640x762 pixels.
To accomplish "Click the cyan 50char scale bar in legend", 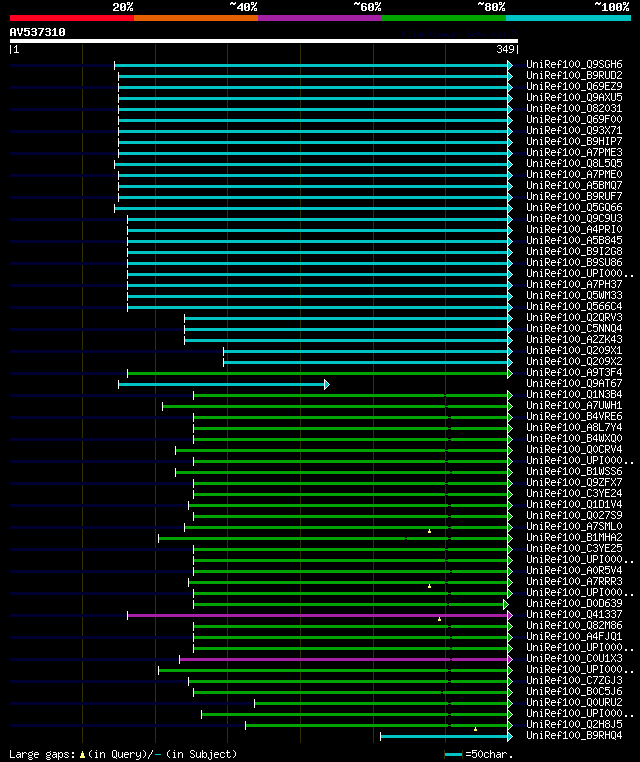I will coord(453,755).
